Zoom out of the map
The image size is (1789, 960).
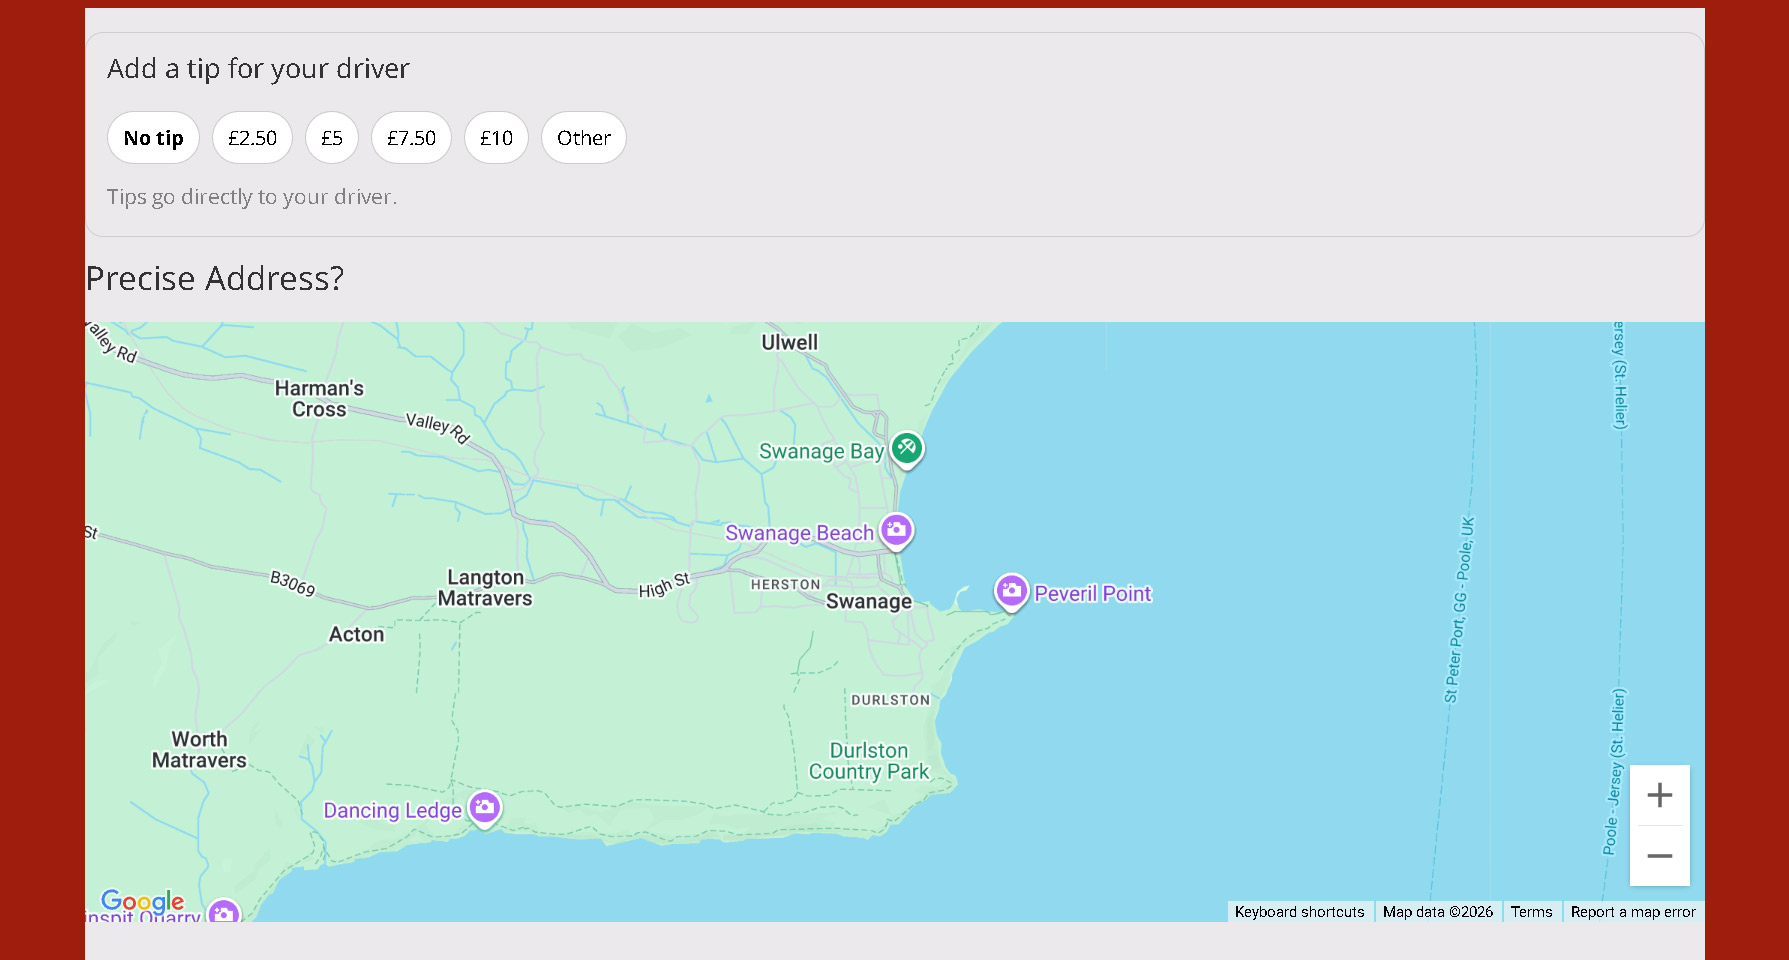1659,856
